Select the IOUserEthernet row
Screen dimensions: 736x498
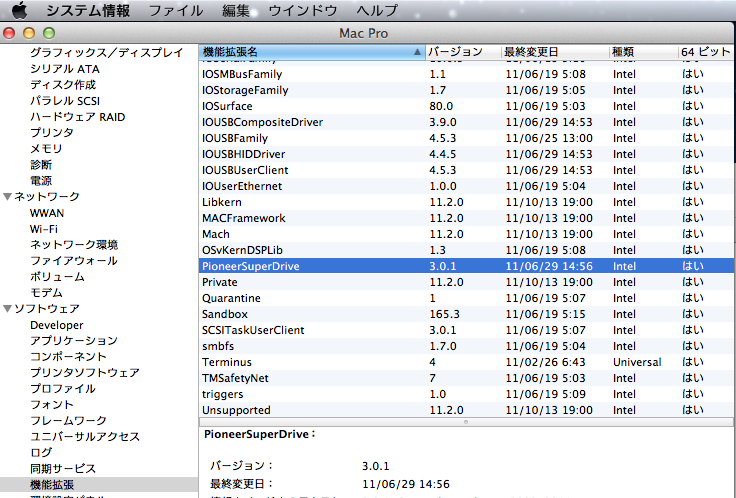point(466,186)
